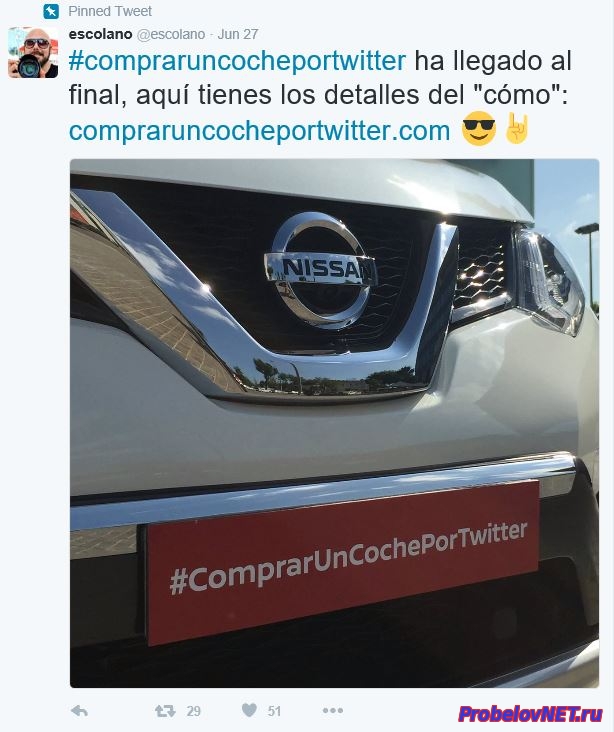The width and height of the screenshot is (614, 732).
Task: Click the escolano display name
Action: tap(100, 34)
